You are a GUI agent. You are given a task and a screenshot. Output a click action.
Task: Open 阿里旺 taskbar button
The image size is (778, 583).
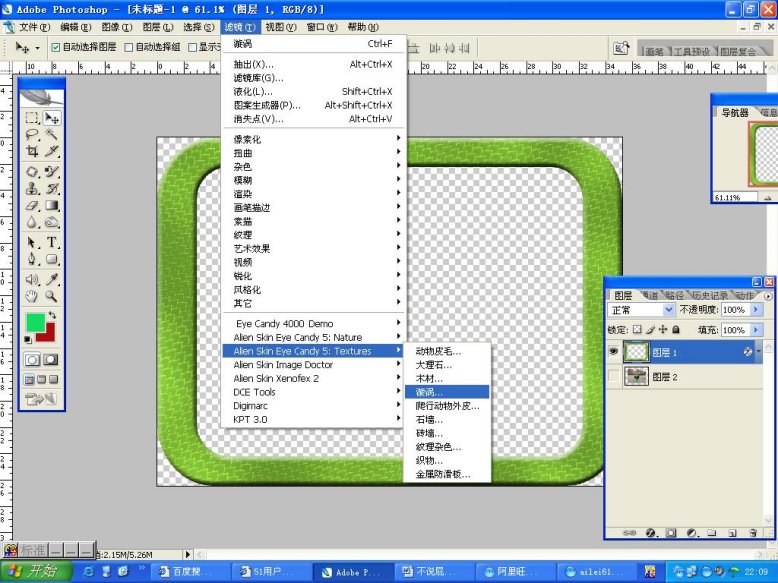click(514, 572)
